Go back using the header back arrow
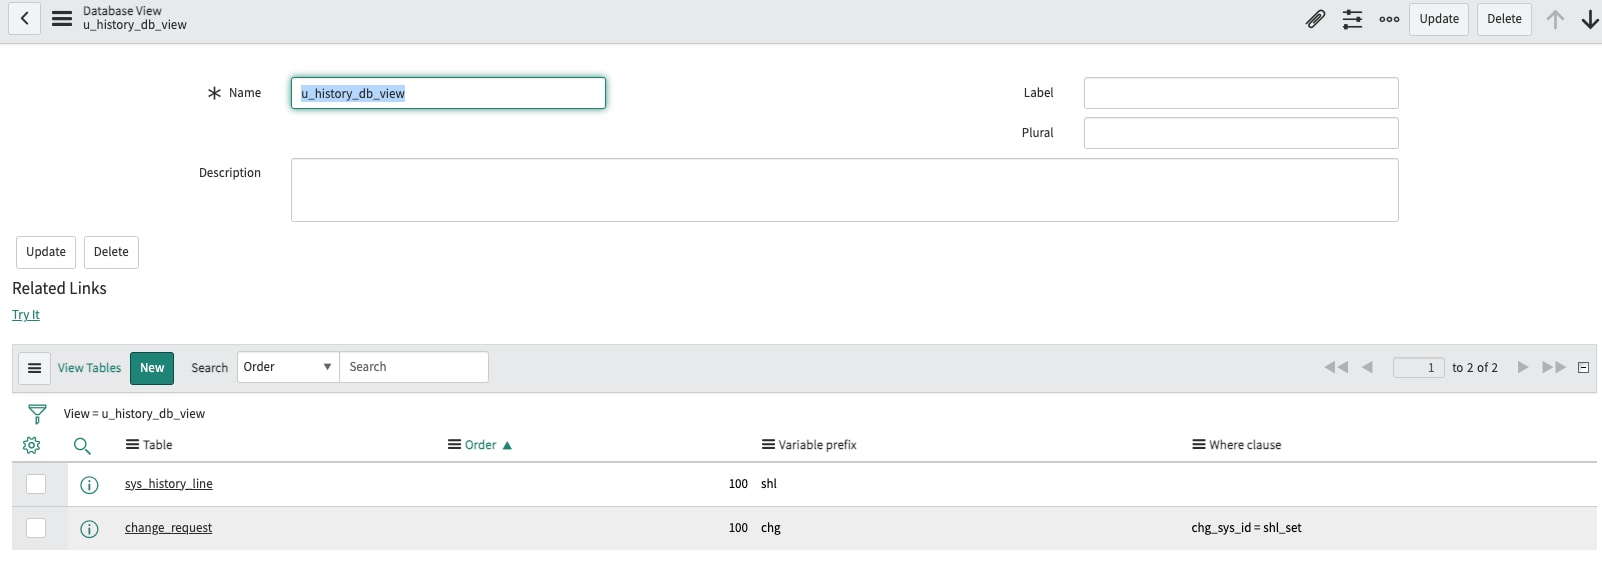Image resolution: width=1602 pixels, height=564 pixels. [25, 18]
